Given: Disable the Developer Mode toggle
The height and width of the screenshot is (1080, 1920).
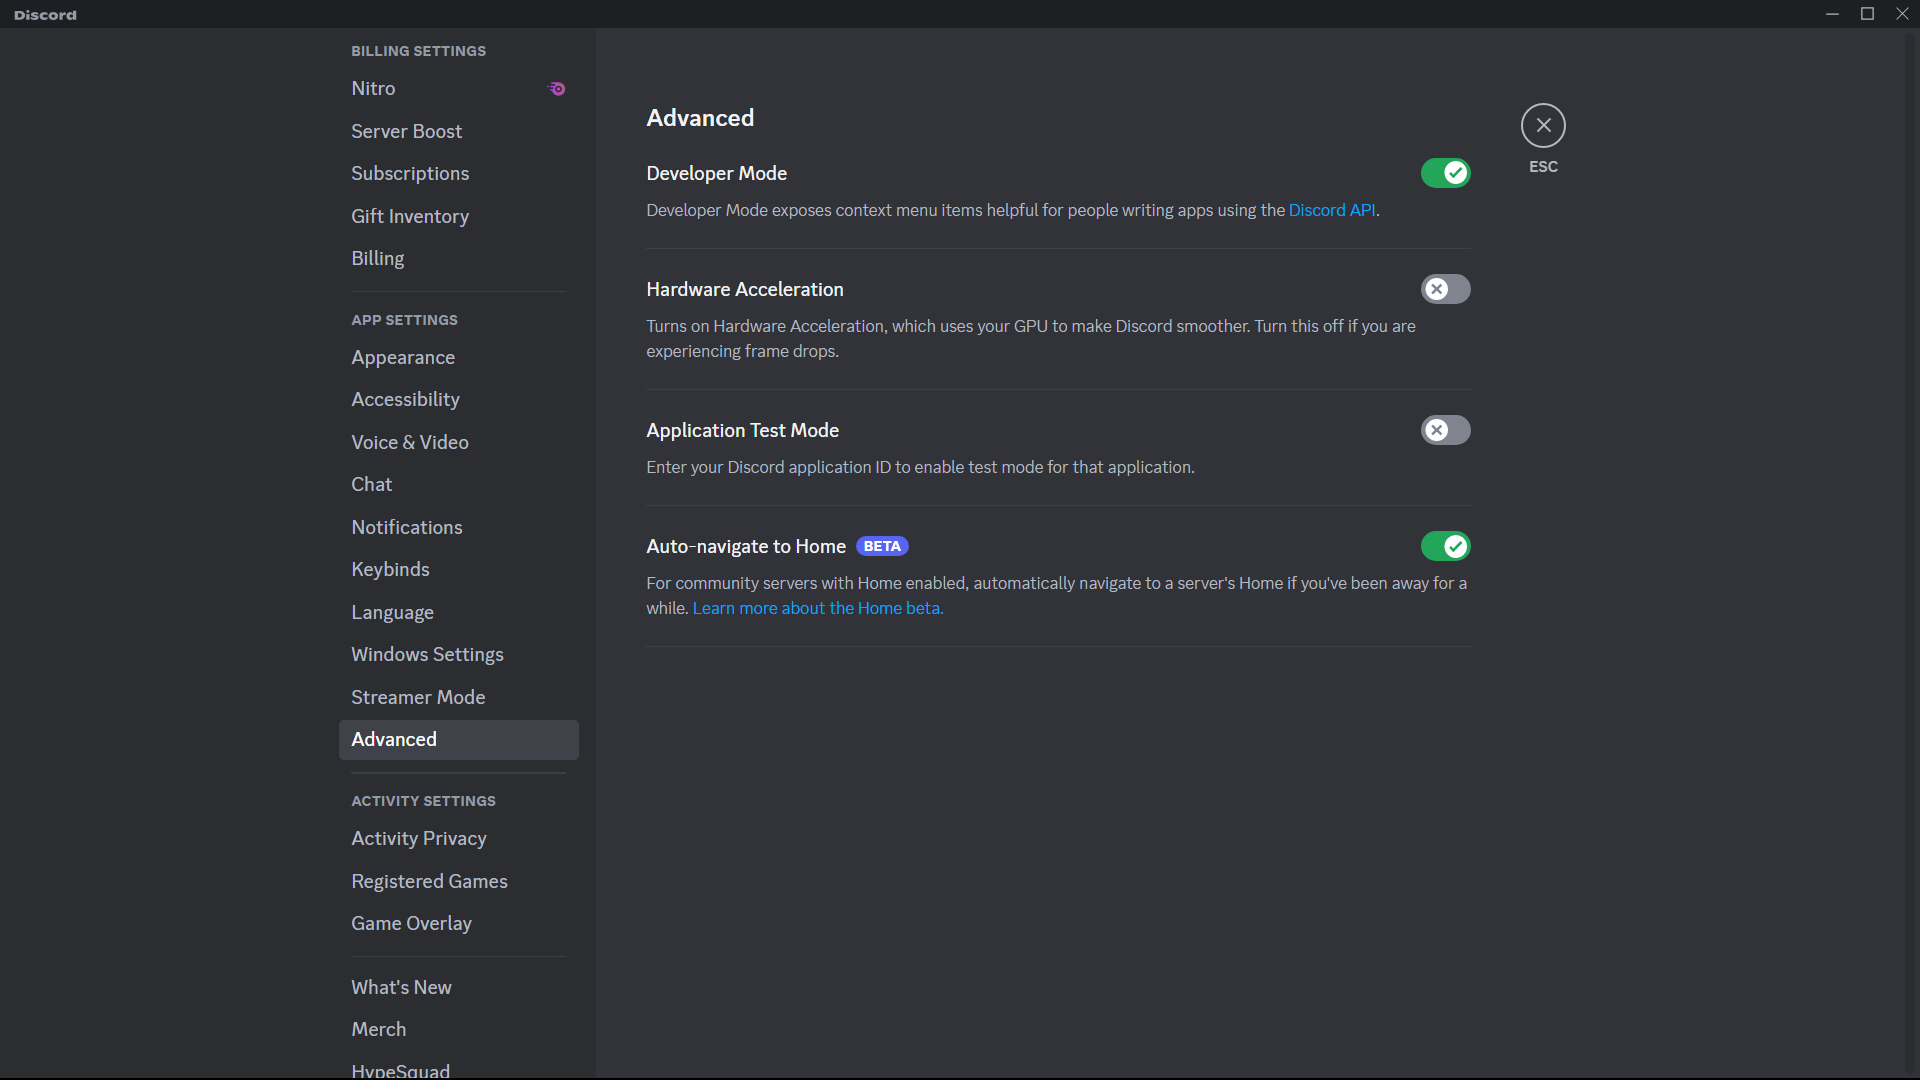Looking at the screenshot, I should [x=1445, y=173].
